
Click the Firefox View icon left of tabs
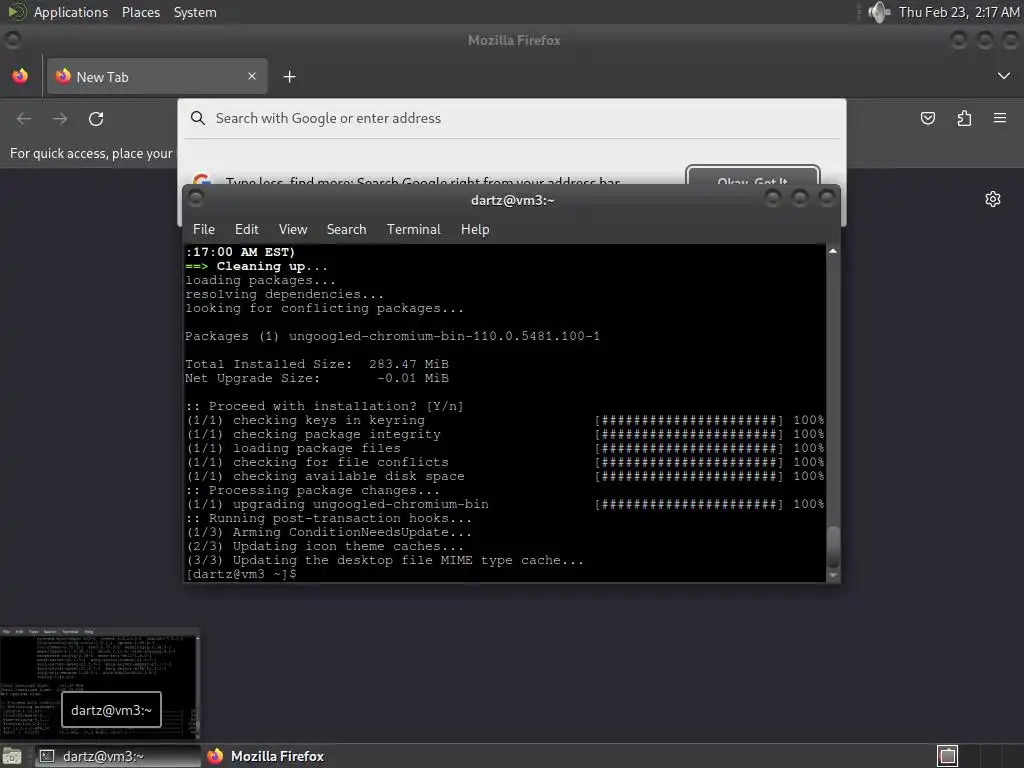pos(20,76)
